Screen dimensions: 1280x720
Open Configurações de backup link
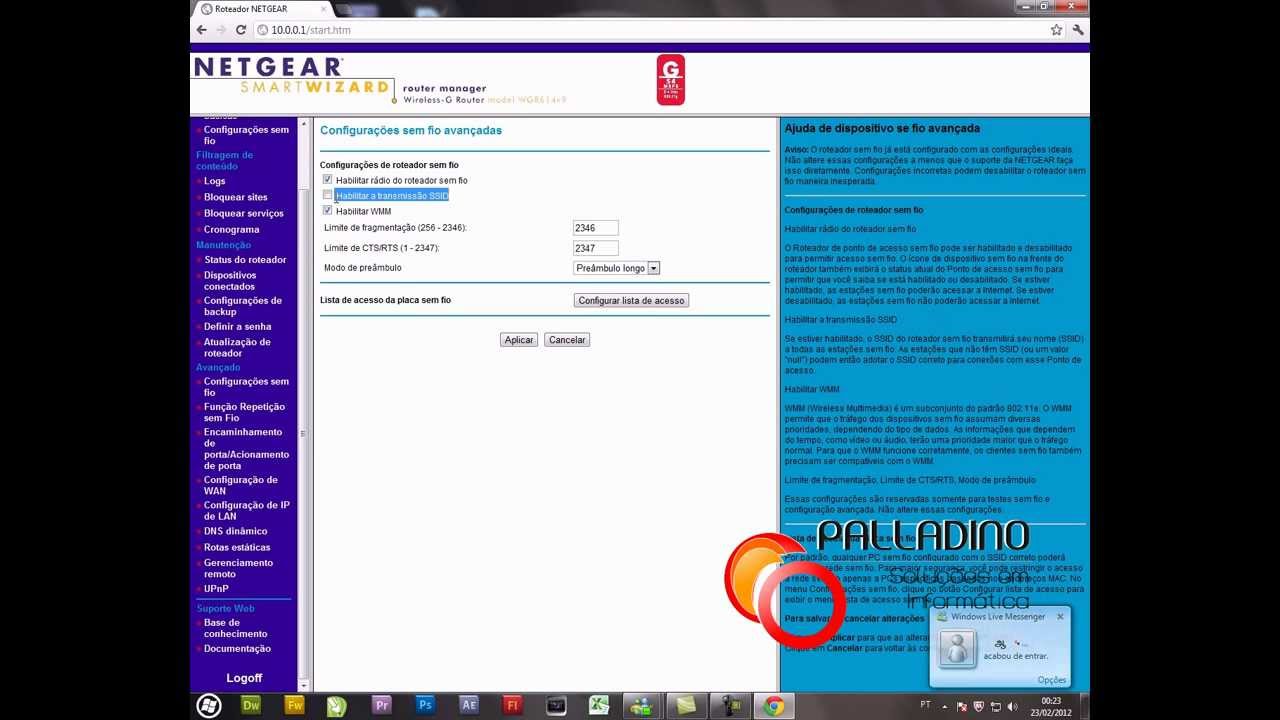(x=243, y=306)
